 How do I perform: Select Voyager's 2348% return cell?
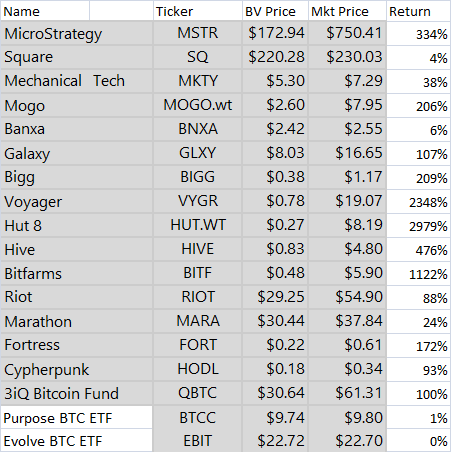pyautogui.click(x=418, y=202)
